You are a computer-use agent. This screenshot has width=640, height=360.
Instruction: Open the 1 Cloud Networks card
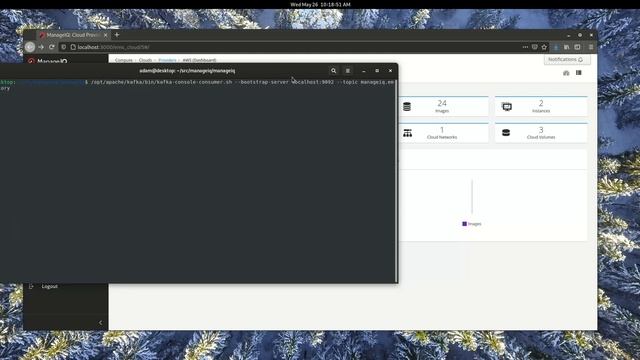pos(443,133)
